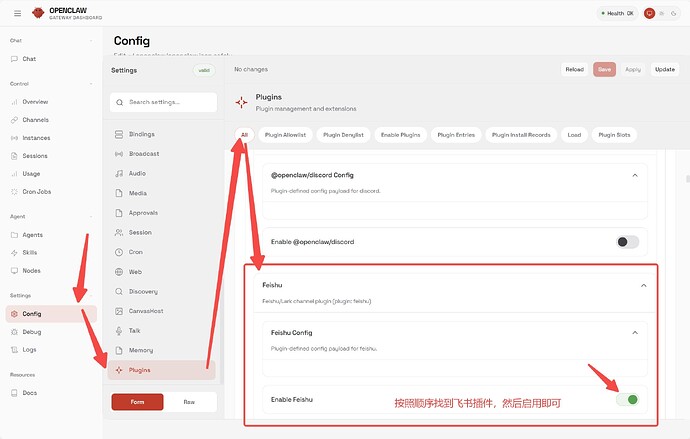Switch to the Plugin Allowlist tab

286,134
